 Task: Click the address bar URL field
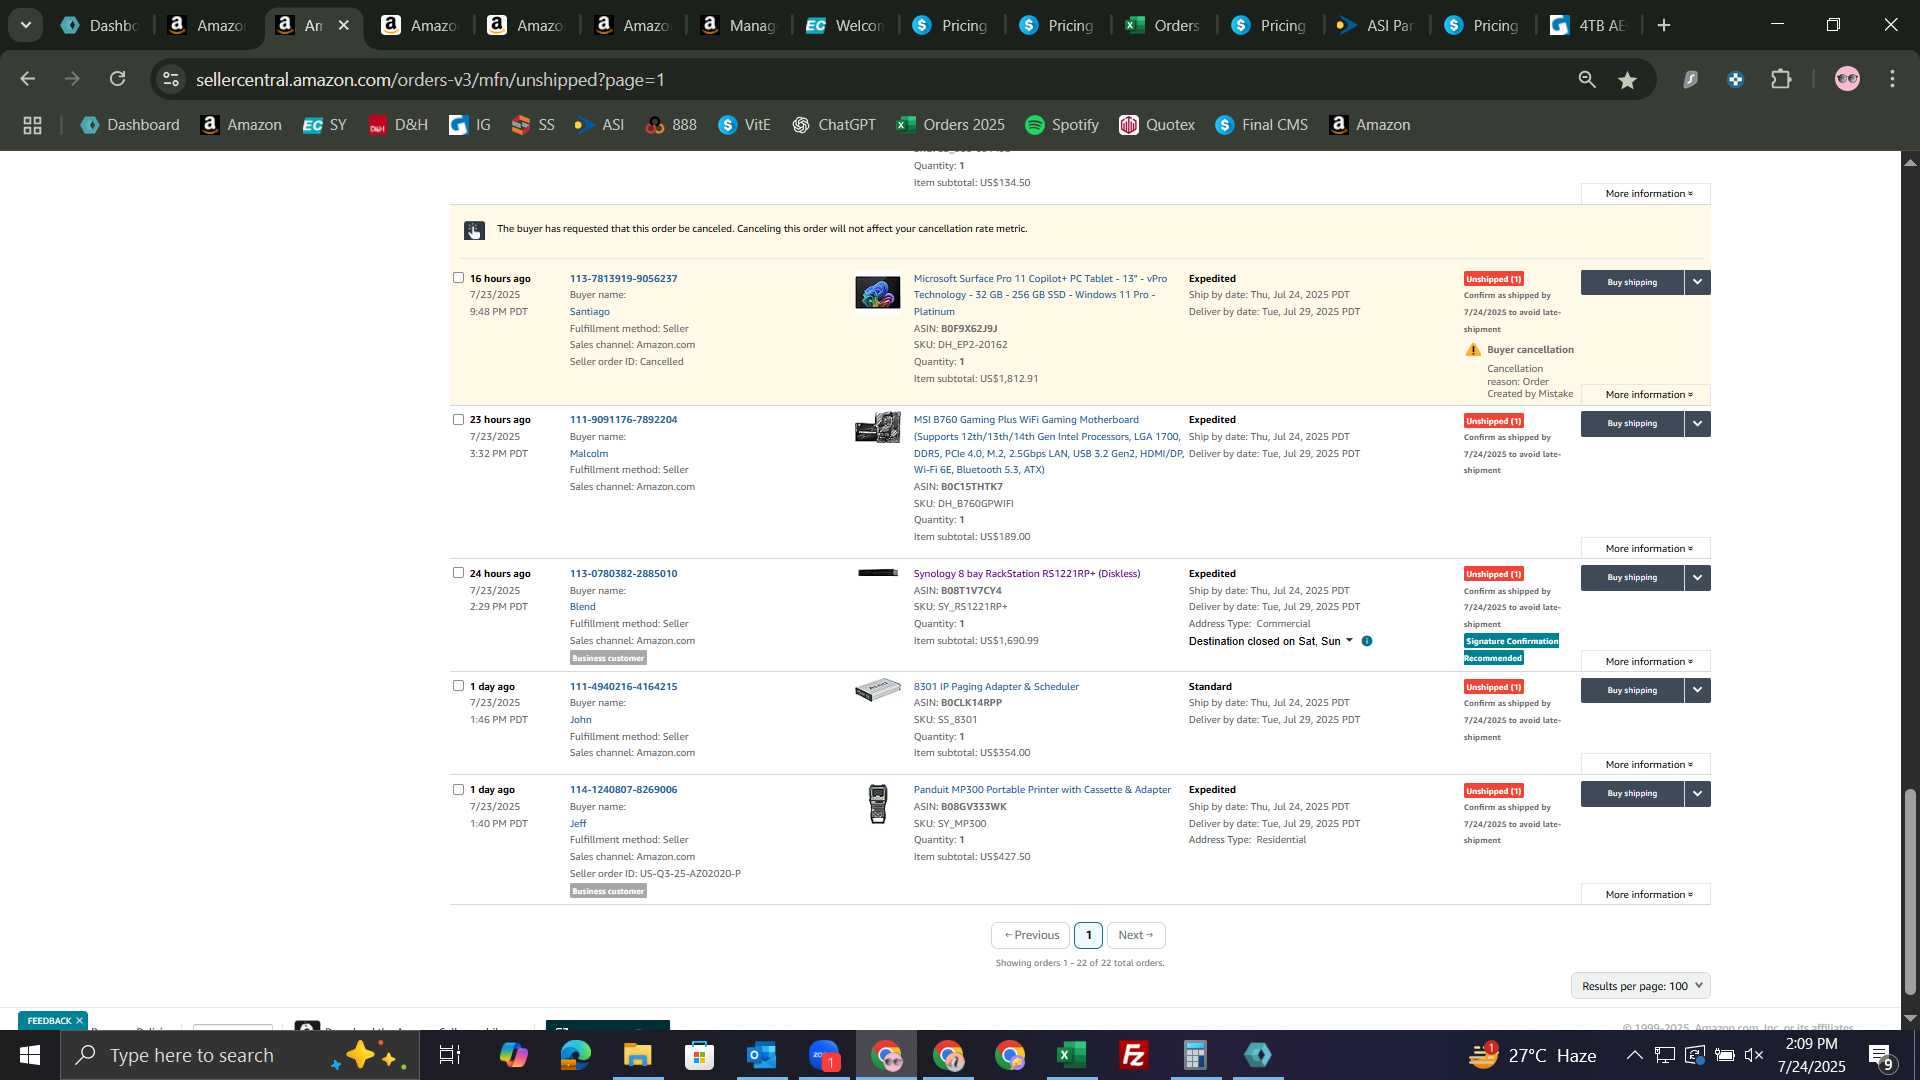(870, 79)
